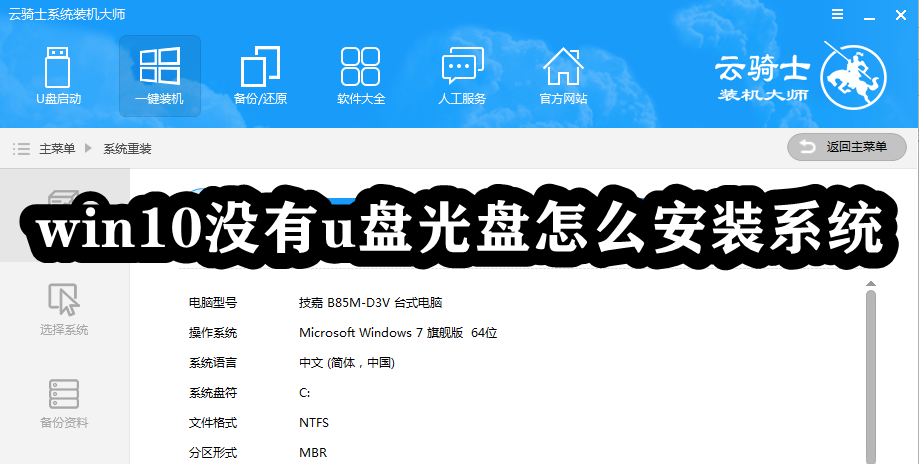This screenshot has width=919, height=464.
Task: Click the MBR value
Action: click(313, 452)
